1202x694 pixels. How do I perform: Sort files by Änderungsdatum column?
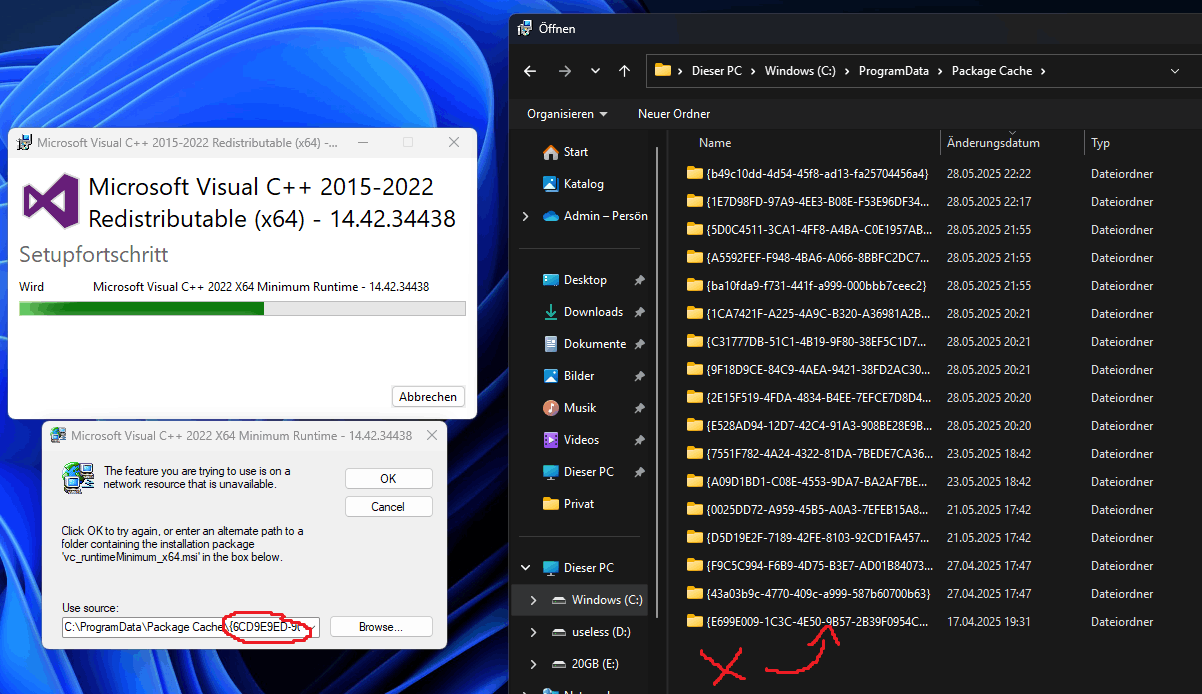click(x=993, y=143)
